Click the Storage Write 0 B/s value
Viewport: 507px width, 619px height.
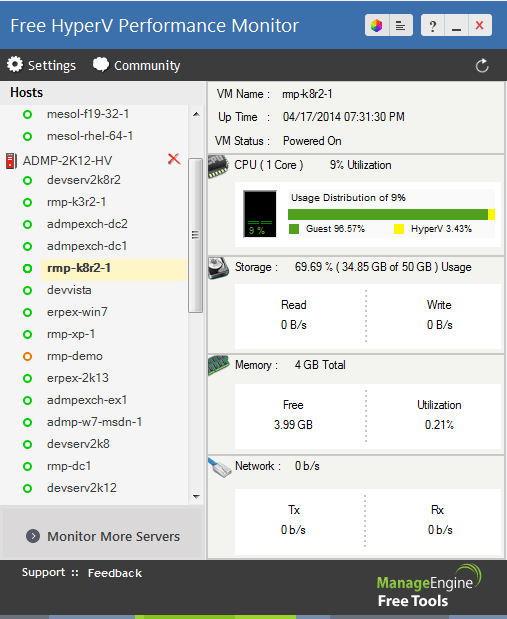439,325
